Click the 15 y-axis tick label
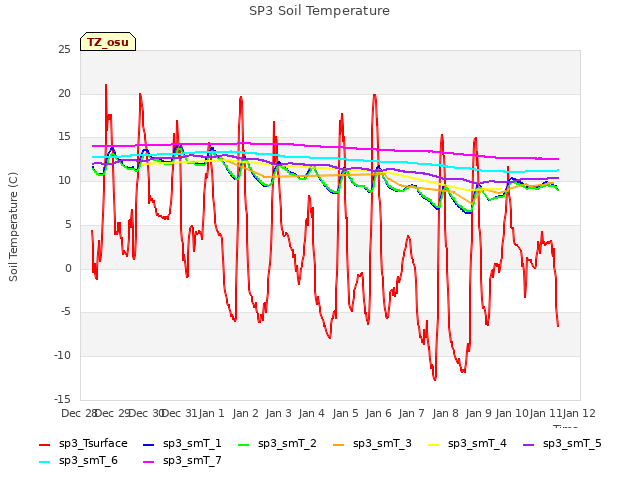This screenshot has width=640, height=480. click(x=64, y=137)
